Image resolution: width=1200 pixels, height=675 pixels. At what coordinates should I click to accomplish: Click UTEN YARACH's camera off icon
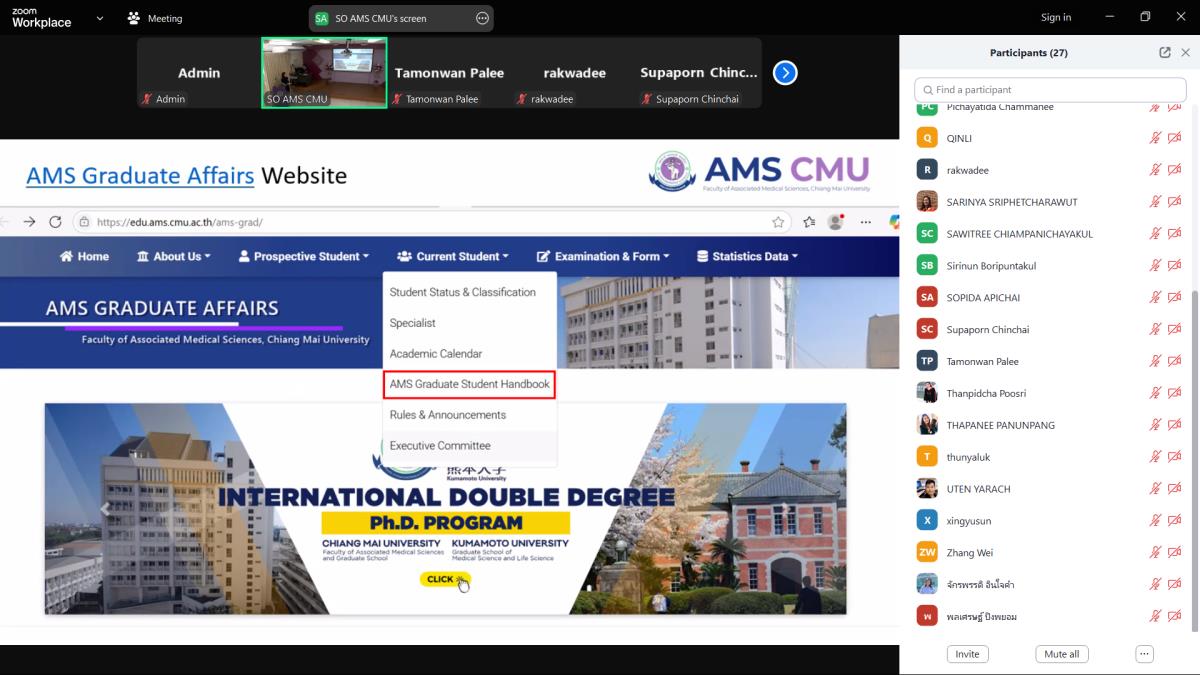coord(1175,489)
